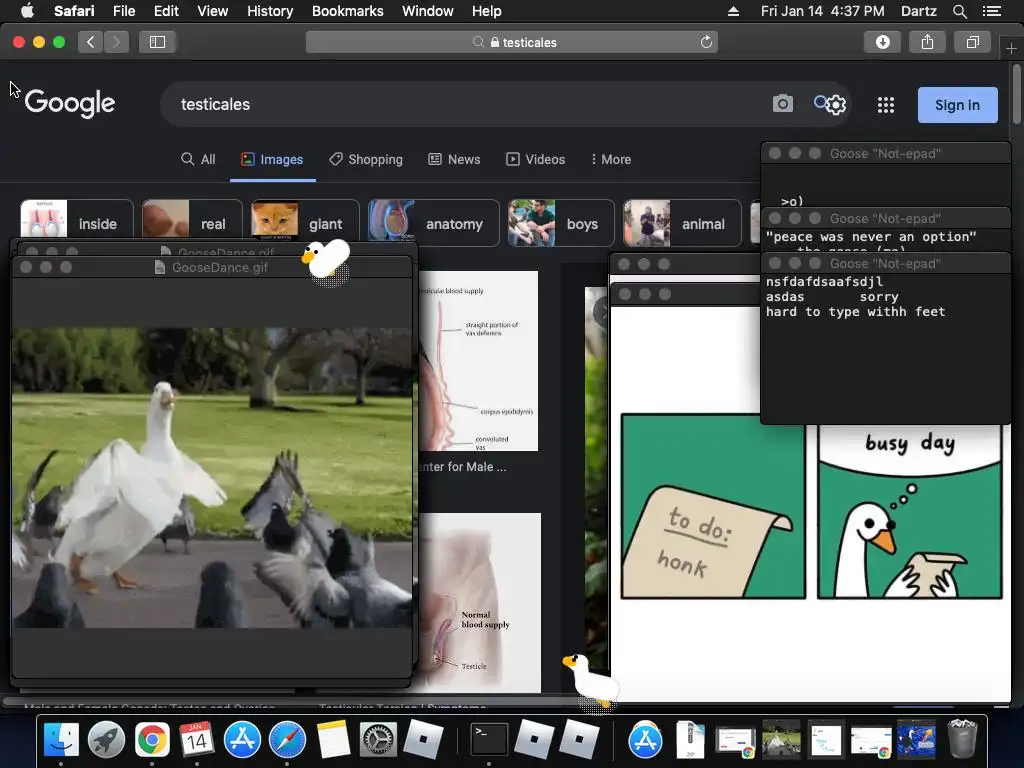Filter images by the inside chip
Image resolution: width=1024 pixels, height=768 pixels.
77,223
